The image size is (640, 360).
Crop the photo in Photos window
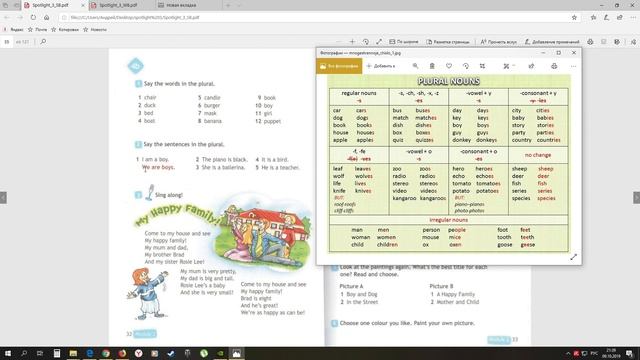point(482,66)
